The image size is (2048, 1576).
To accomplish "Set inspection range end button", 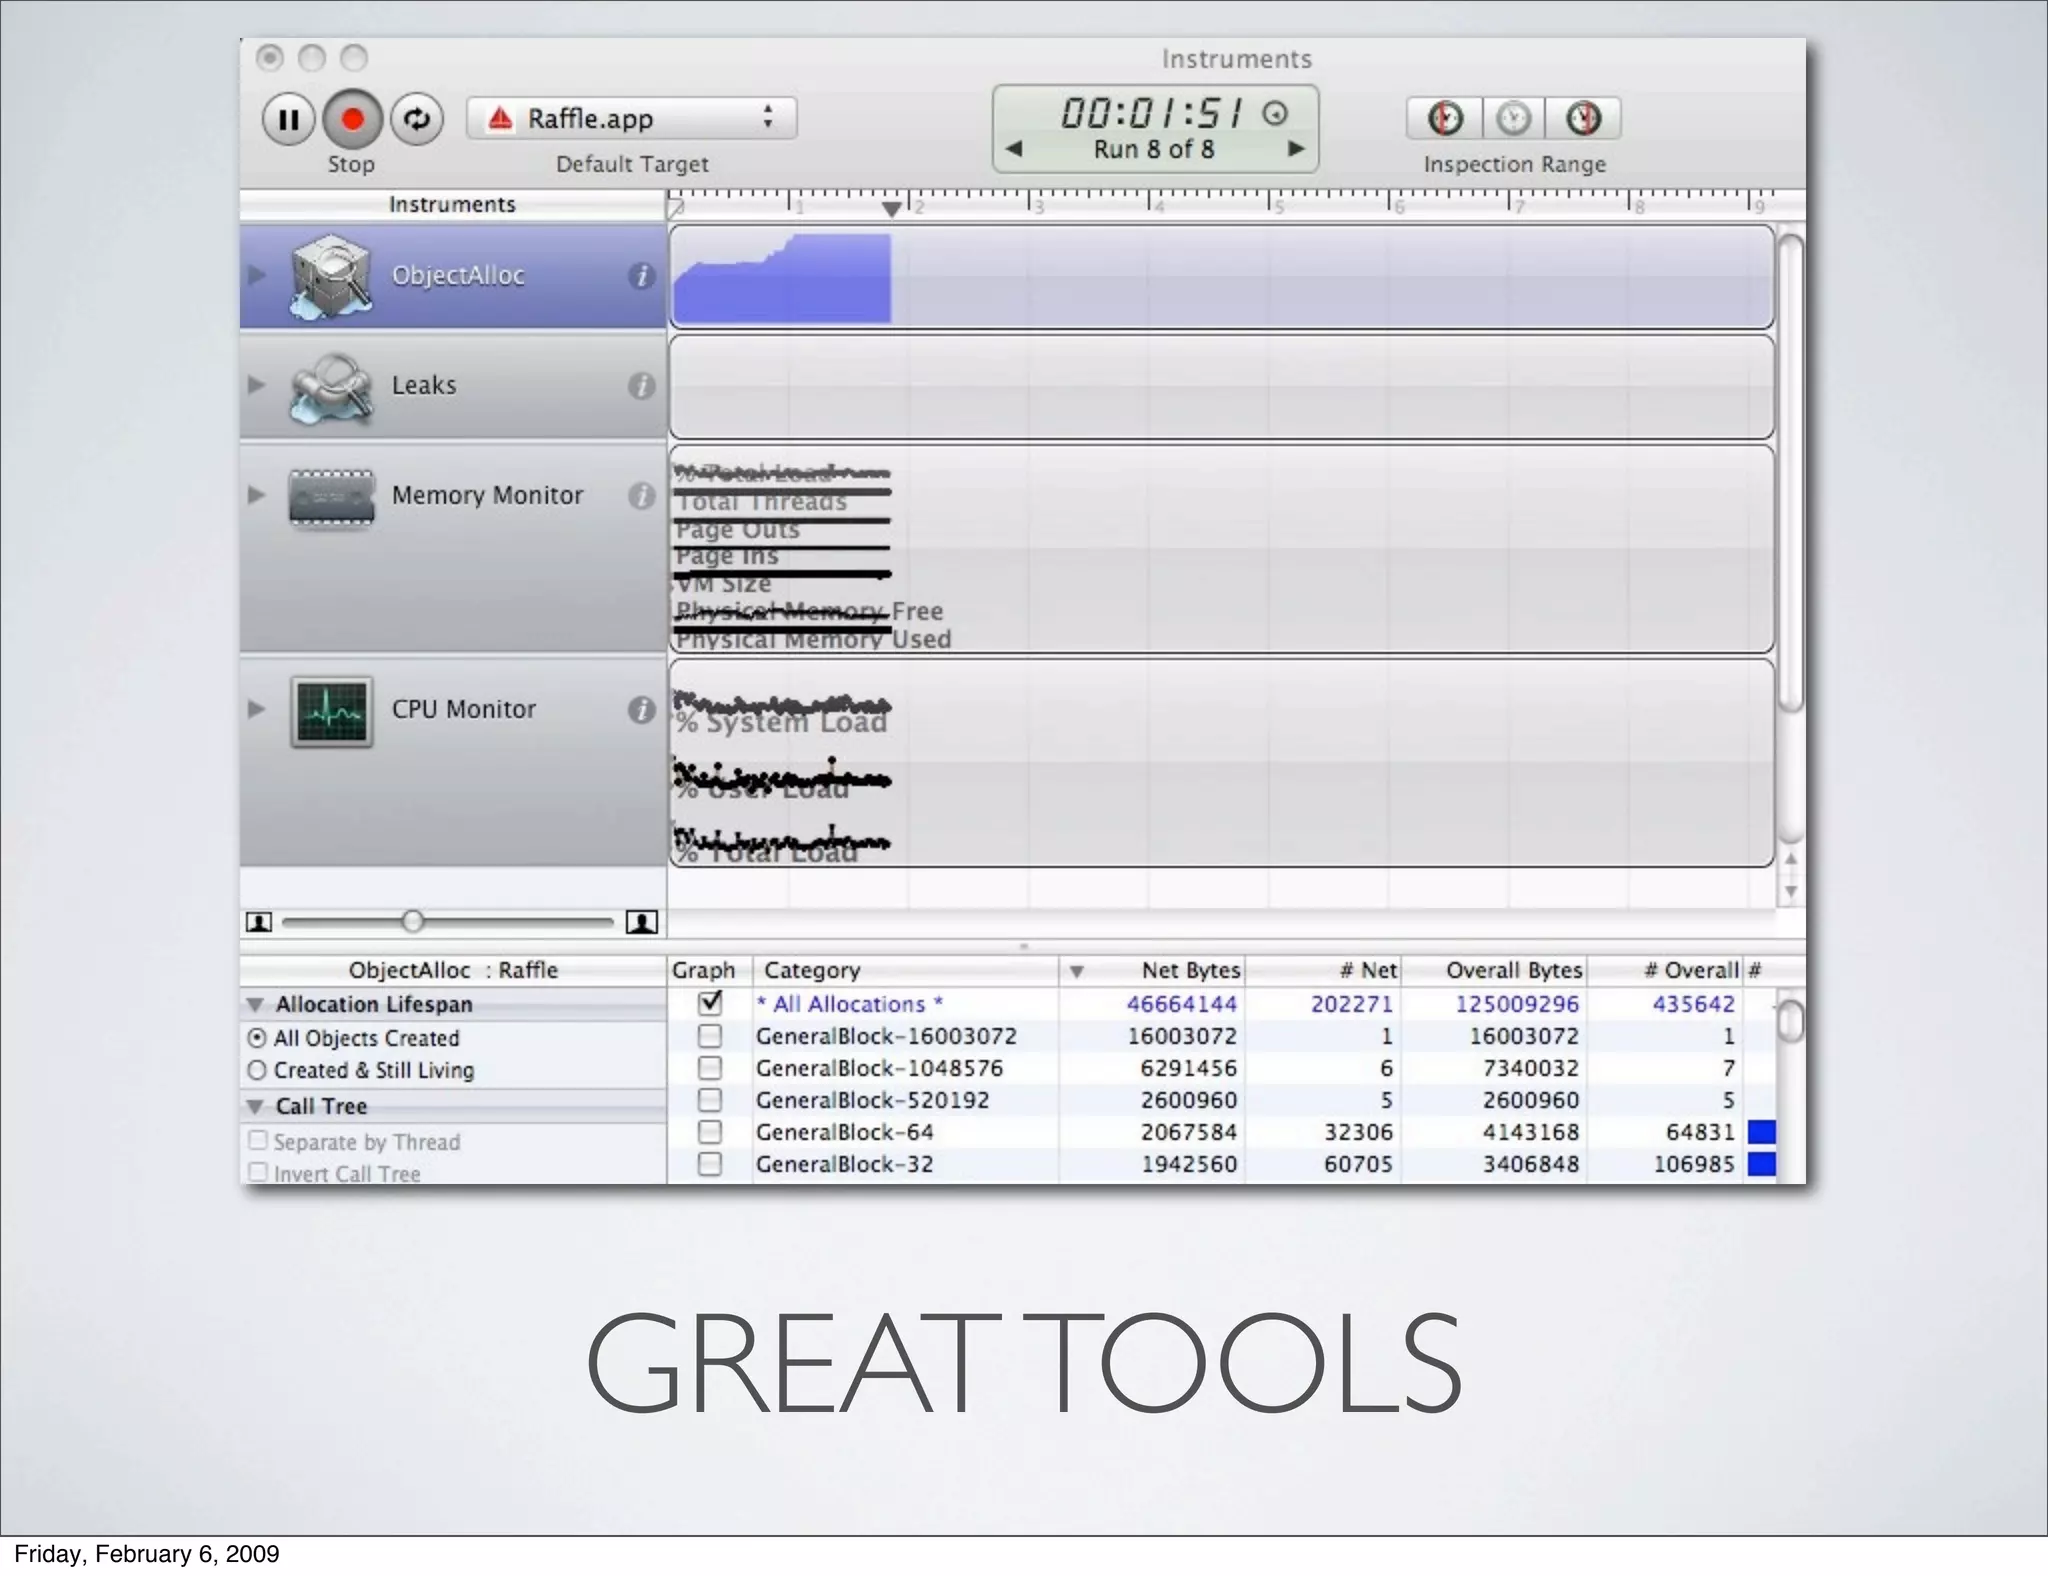I will pos(1583,118).
